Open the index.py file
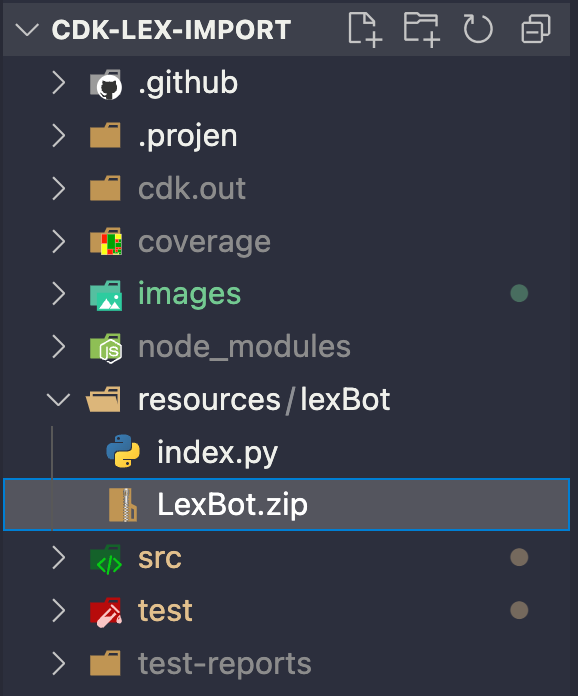This screenshot has height=696, width=578. 218,453
